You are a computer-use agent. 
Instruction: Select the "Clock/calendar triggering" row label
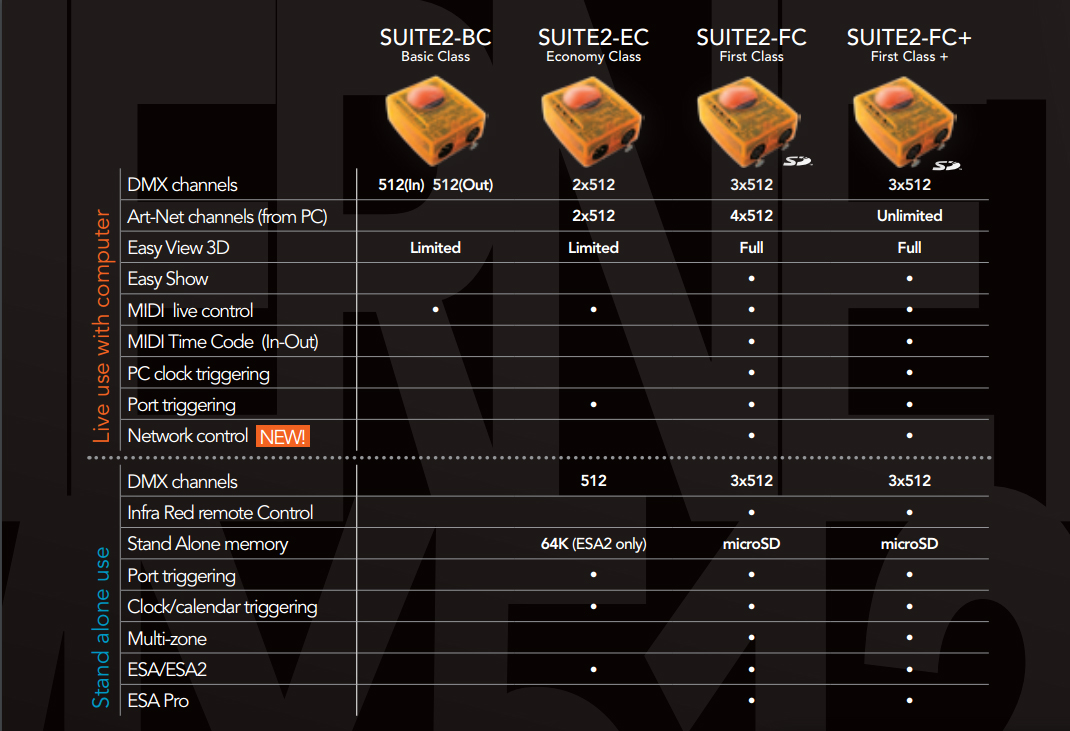click(x=222, y=607)
